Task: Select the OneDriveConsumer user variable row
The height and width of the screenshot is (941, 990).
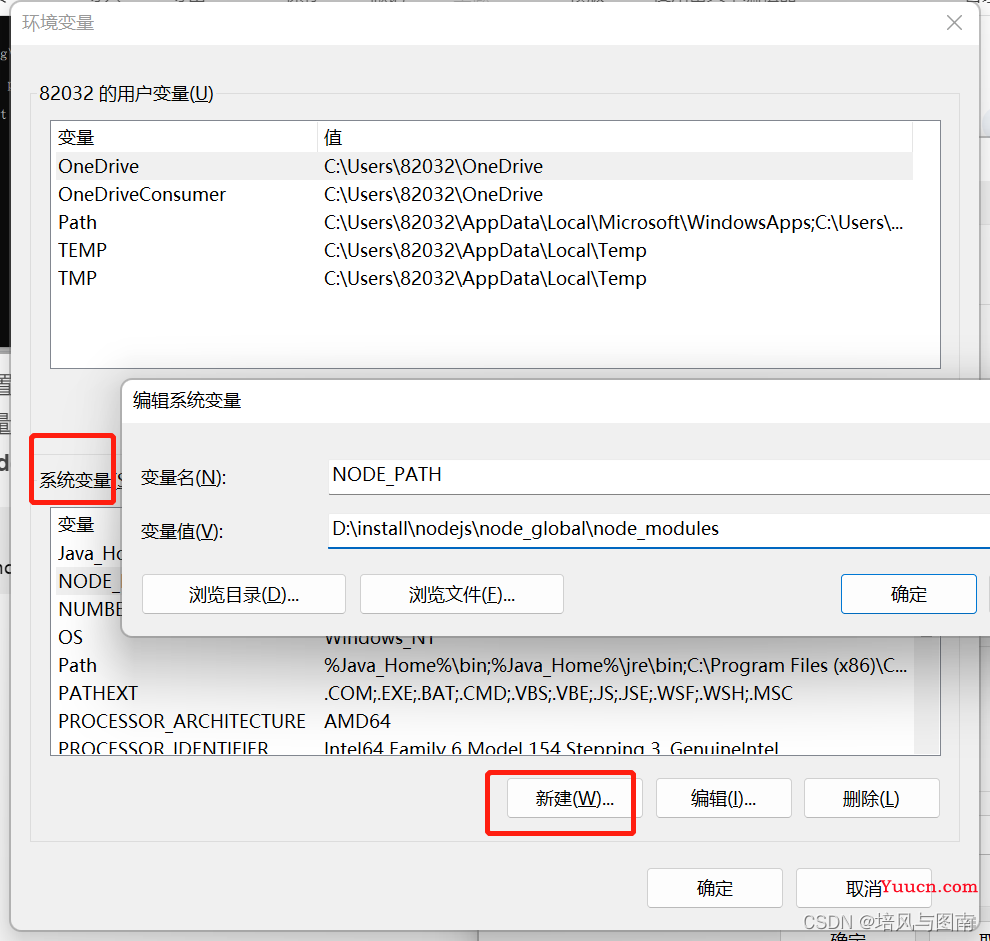Action: [x=484, y=194]
